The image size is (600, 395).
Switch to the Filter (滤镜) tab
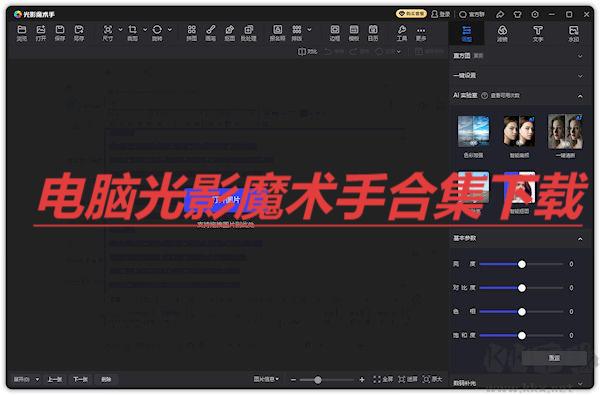(x=502, y=33)
